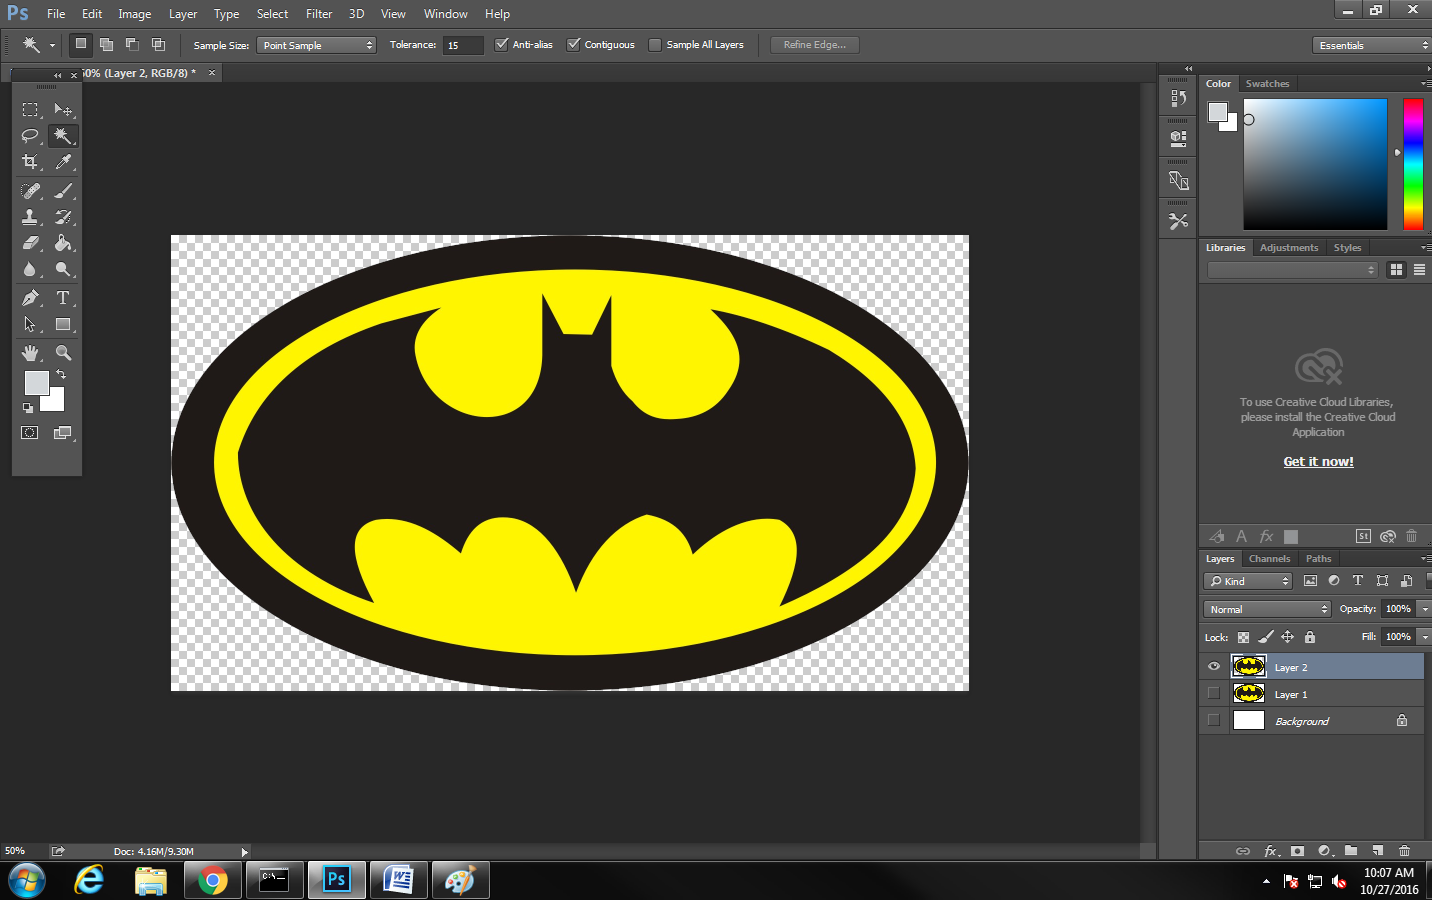Screen dimensions: 1432x900
Task: Switch to the Adjustments tab
Action: (1289, 248)
